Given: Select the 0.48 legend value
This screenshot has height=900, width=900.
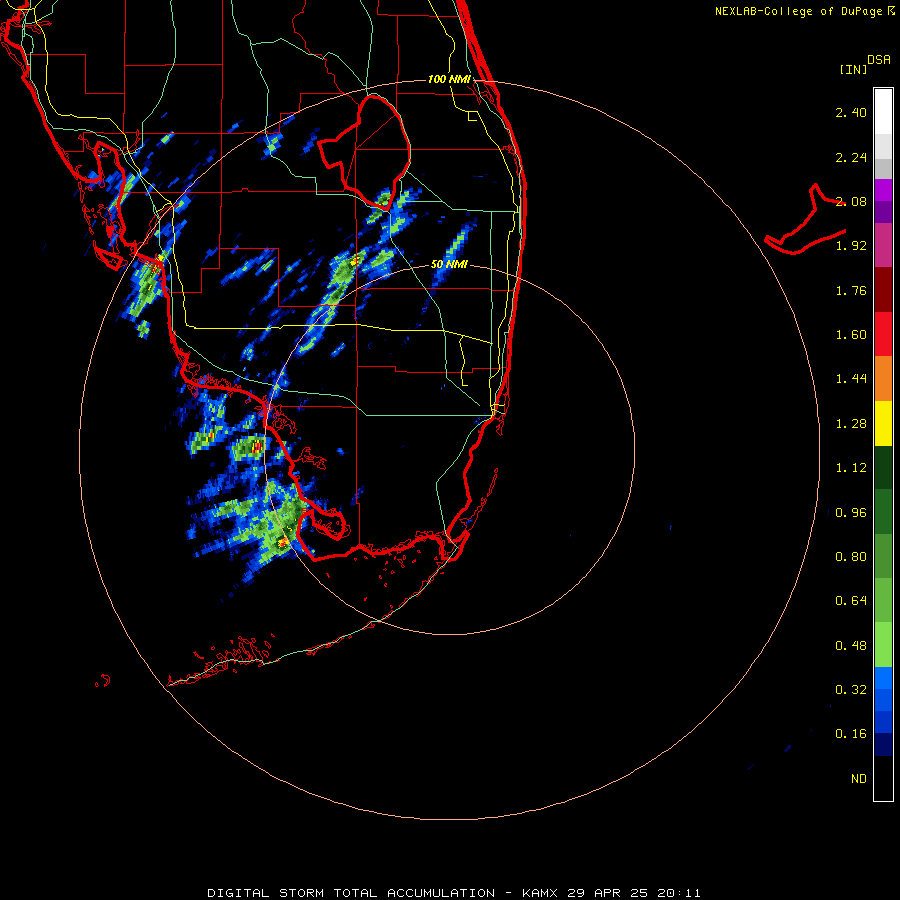Looking at the screenshot, I should point(851,646).
